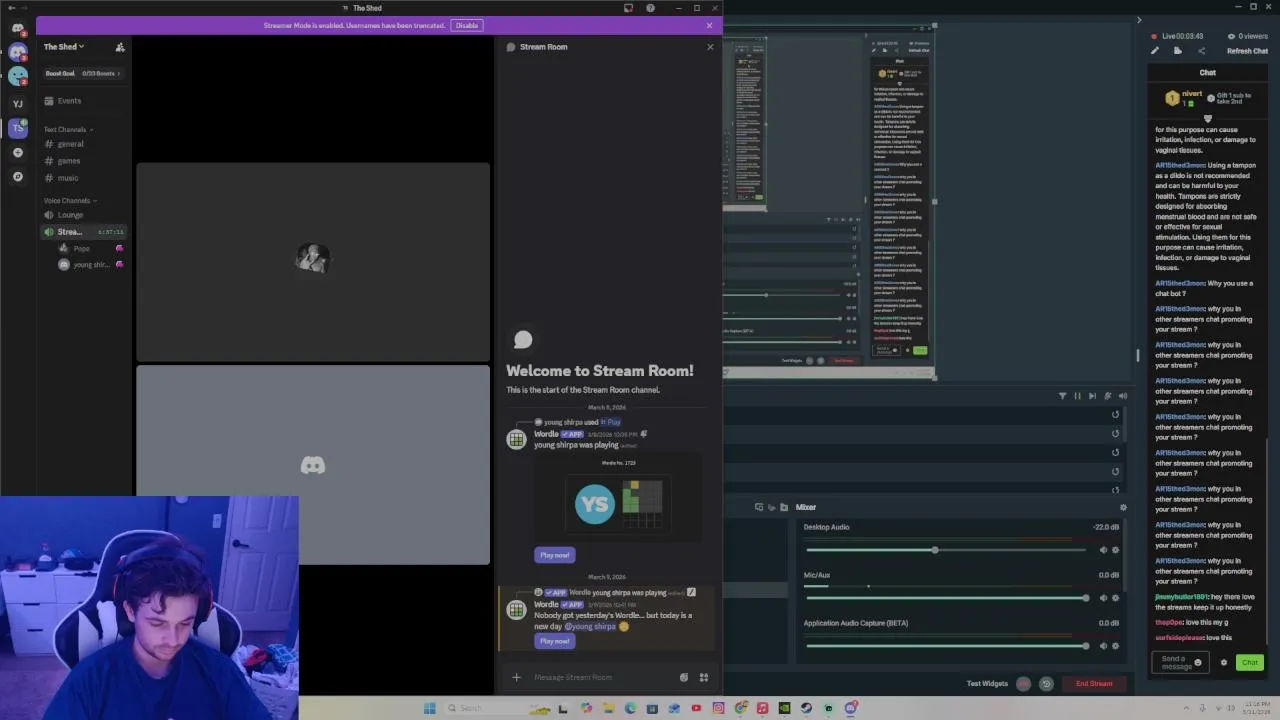The width and height of the screenshot is (1280, 720).
Task: Open Application Audio Capture settings gear
Action: coord(1116,646)
